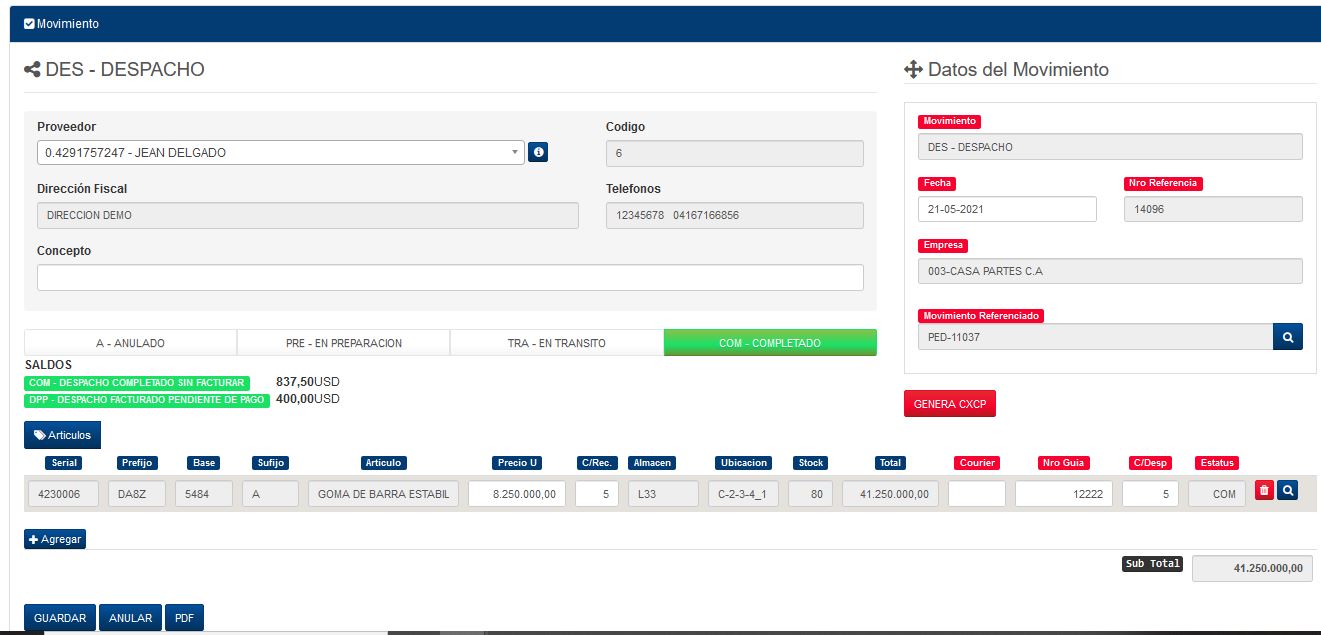Image resolution: width=1321 pixels, height=635 pixels.
Task: Click the Articulos tag button
Action: [62, 435]
